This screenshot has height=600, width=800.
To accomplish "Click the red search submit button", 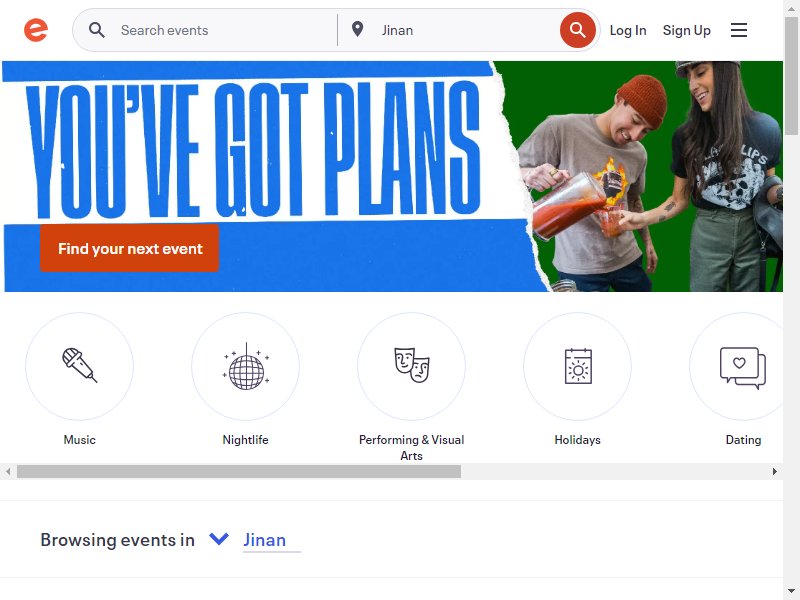I will (x=577, y=30).
